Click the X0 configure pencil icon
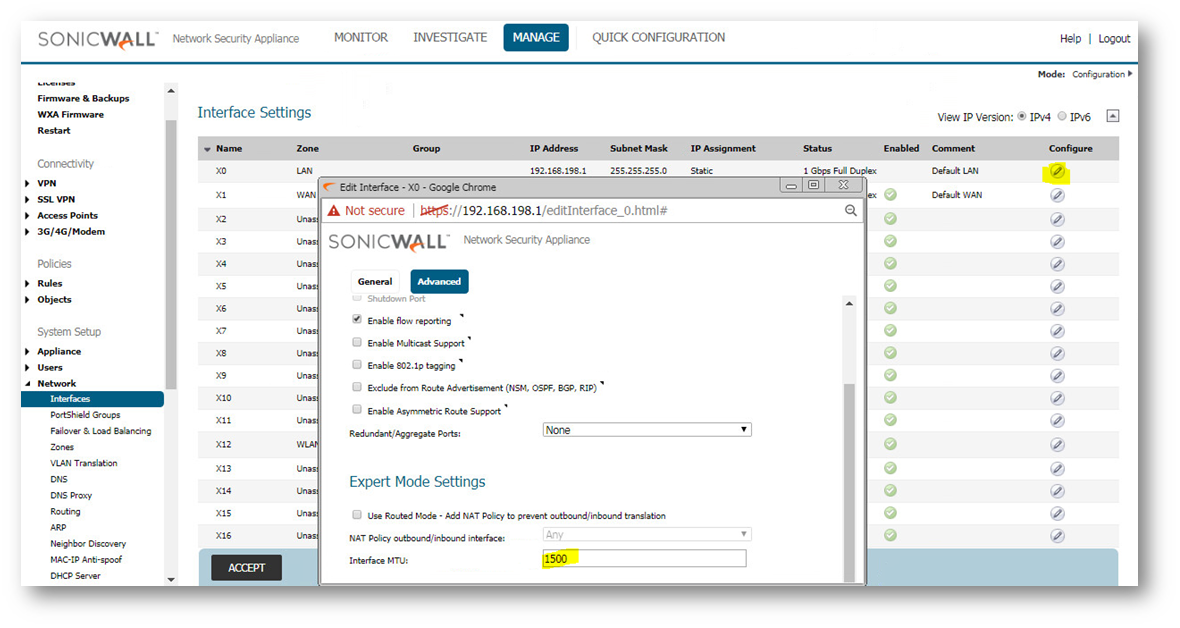This screenshot has height=628, width=1180. (1057, 172)
